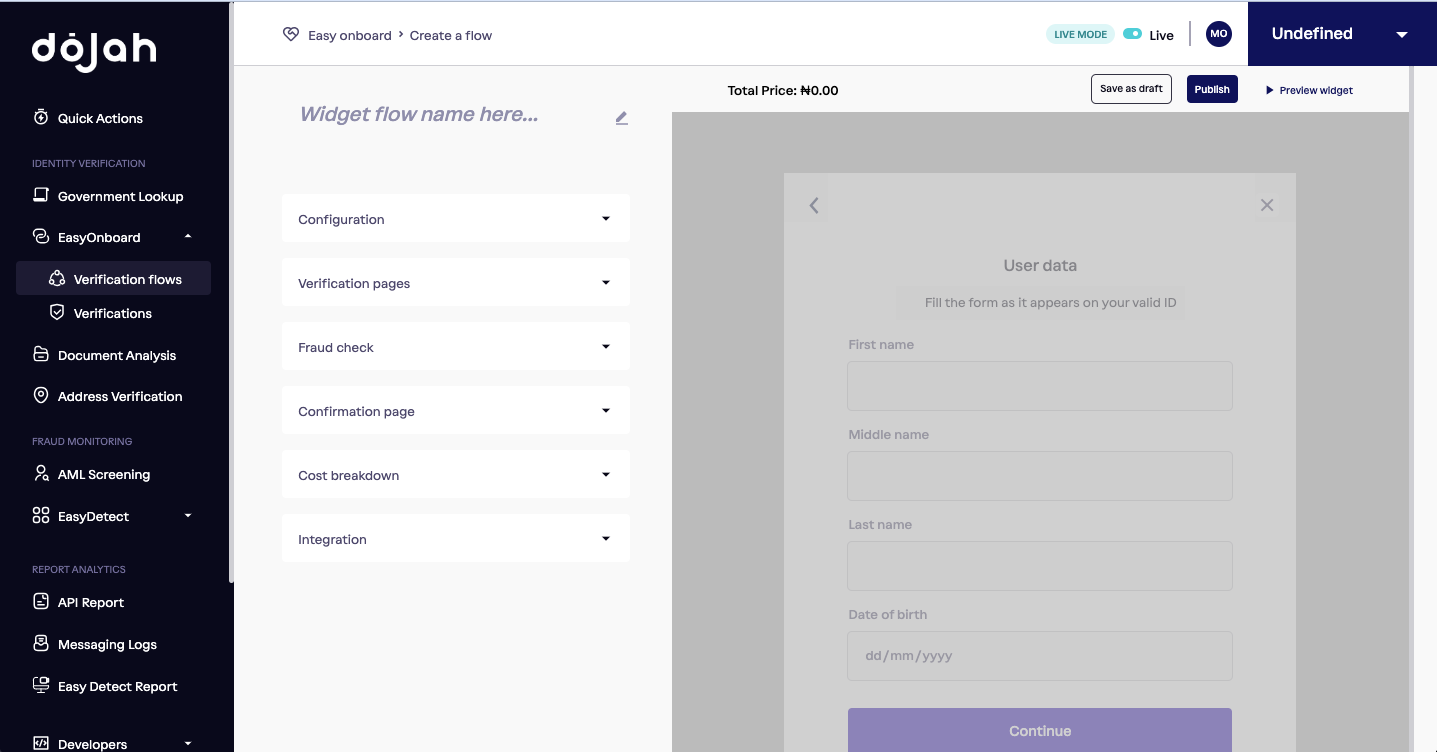The height and width of the screenshot is (752, 1437).
Task: Click the Dojah logo
Action: [x=94, y=52]
